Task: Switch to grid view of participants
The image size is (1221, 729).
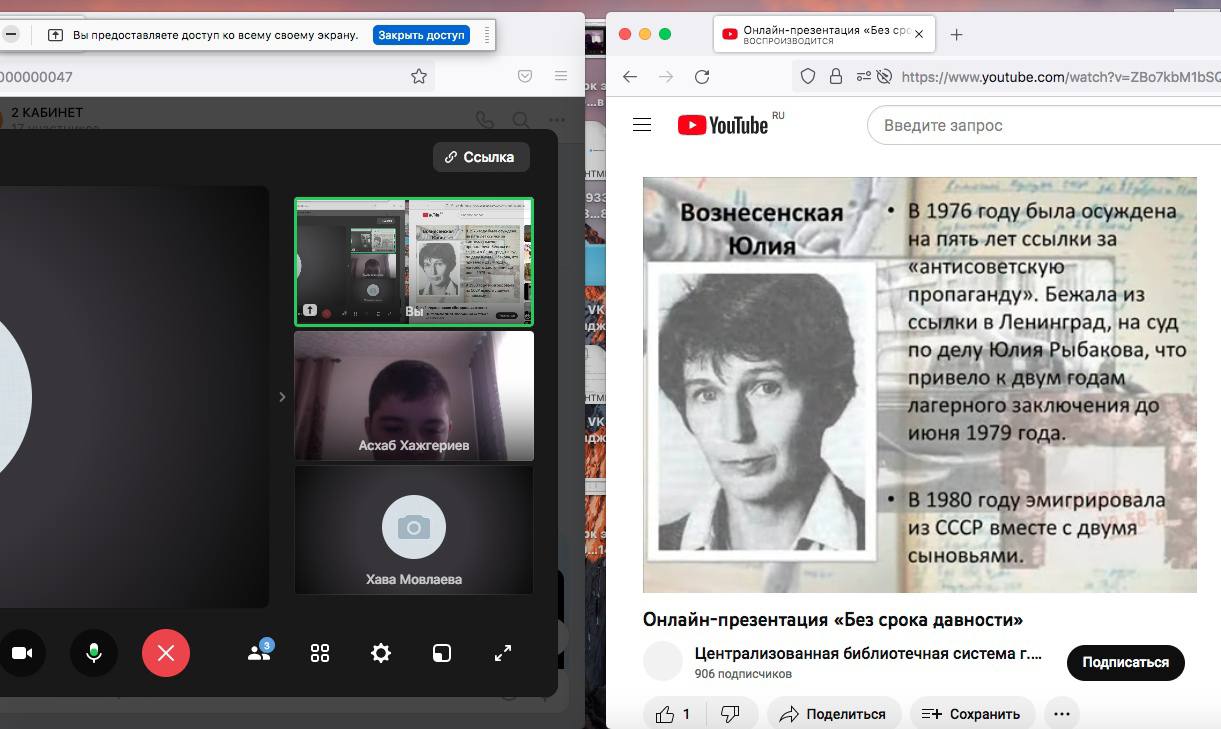Action: pos(320,653)
